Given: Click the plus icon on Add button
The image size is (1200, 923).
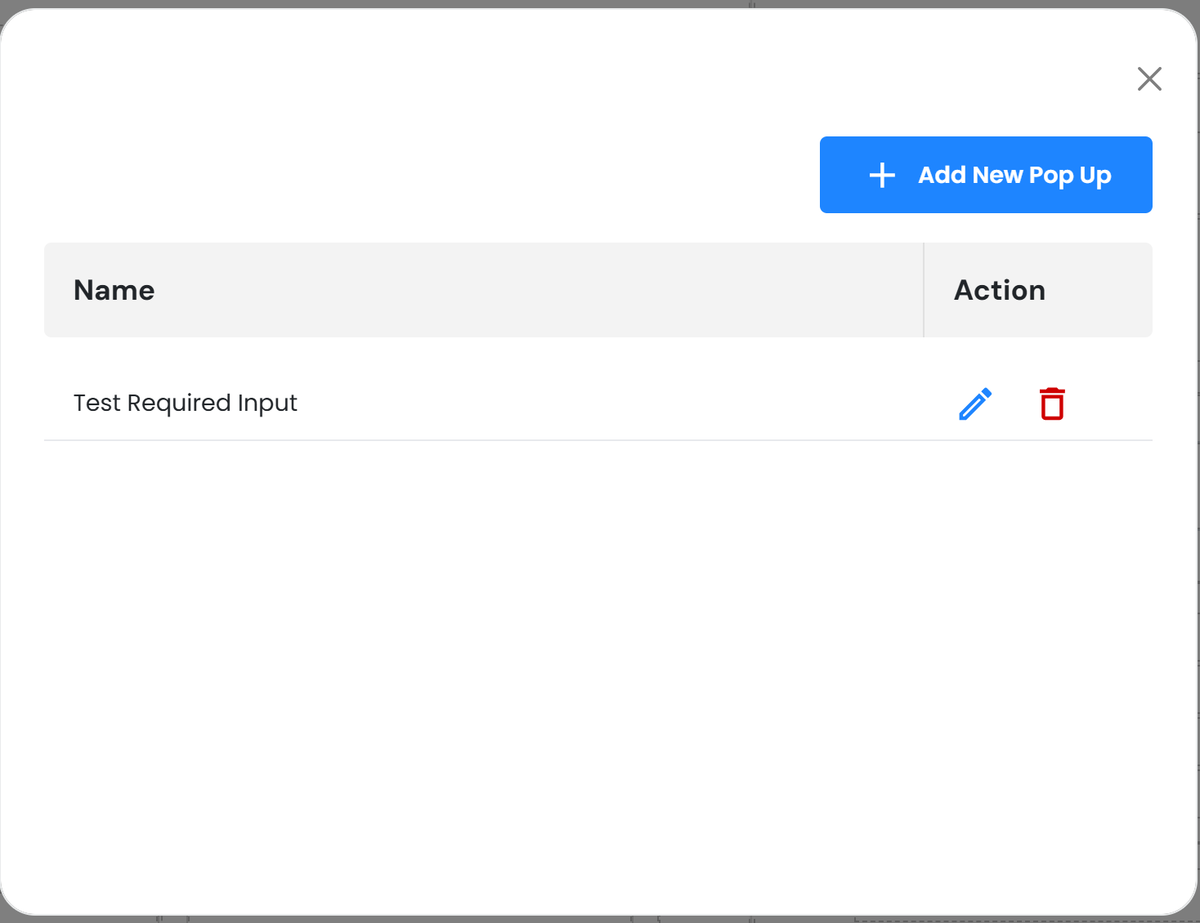Looking at the screenshot, I should pyautogui.click(x=882, y=176).
